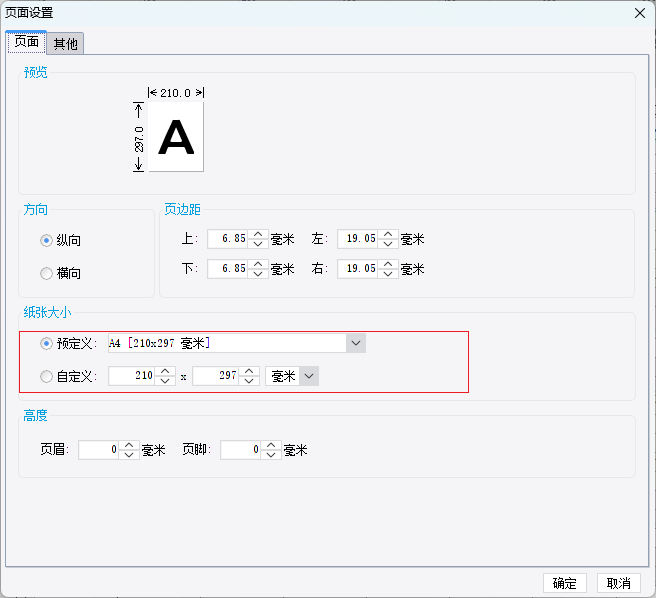Increase the 页脚 height value
The width and height of the screenshot is (656, 598).
click(271, 445)
